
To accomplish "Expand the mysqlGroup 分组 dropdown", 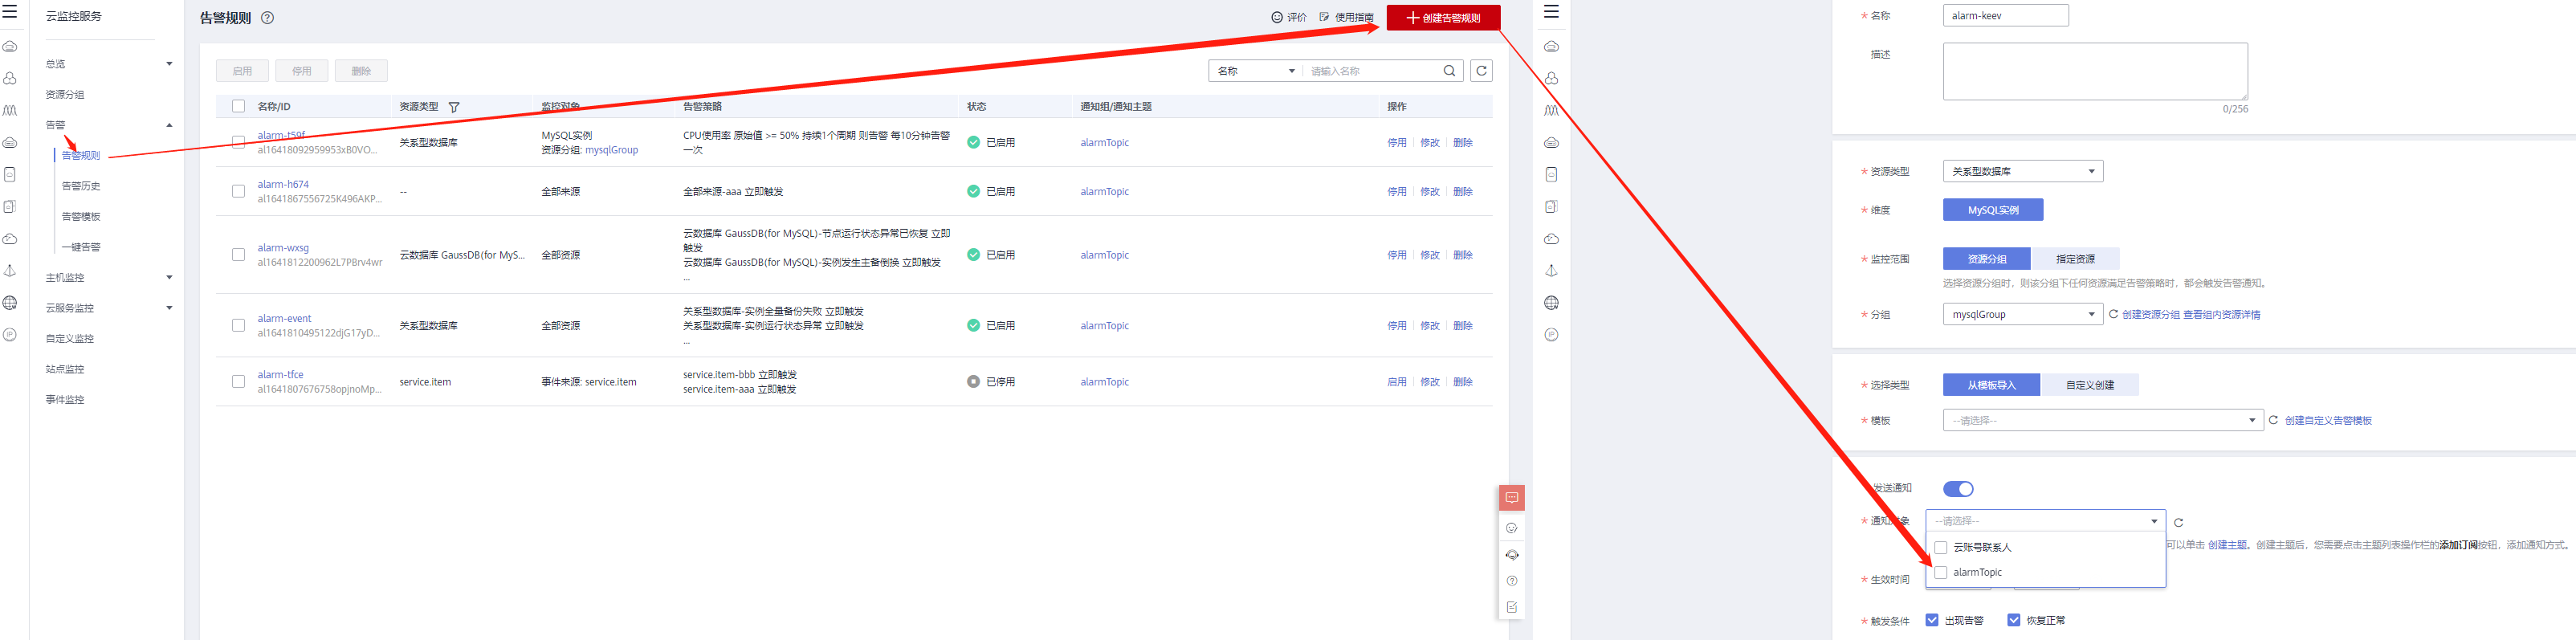I will tap(2022, 315).
